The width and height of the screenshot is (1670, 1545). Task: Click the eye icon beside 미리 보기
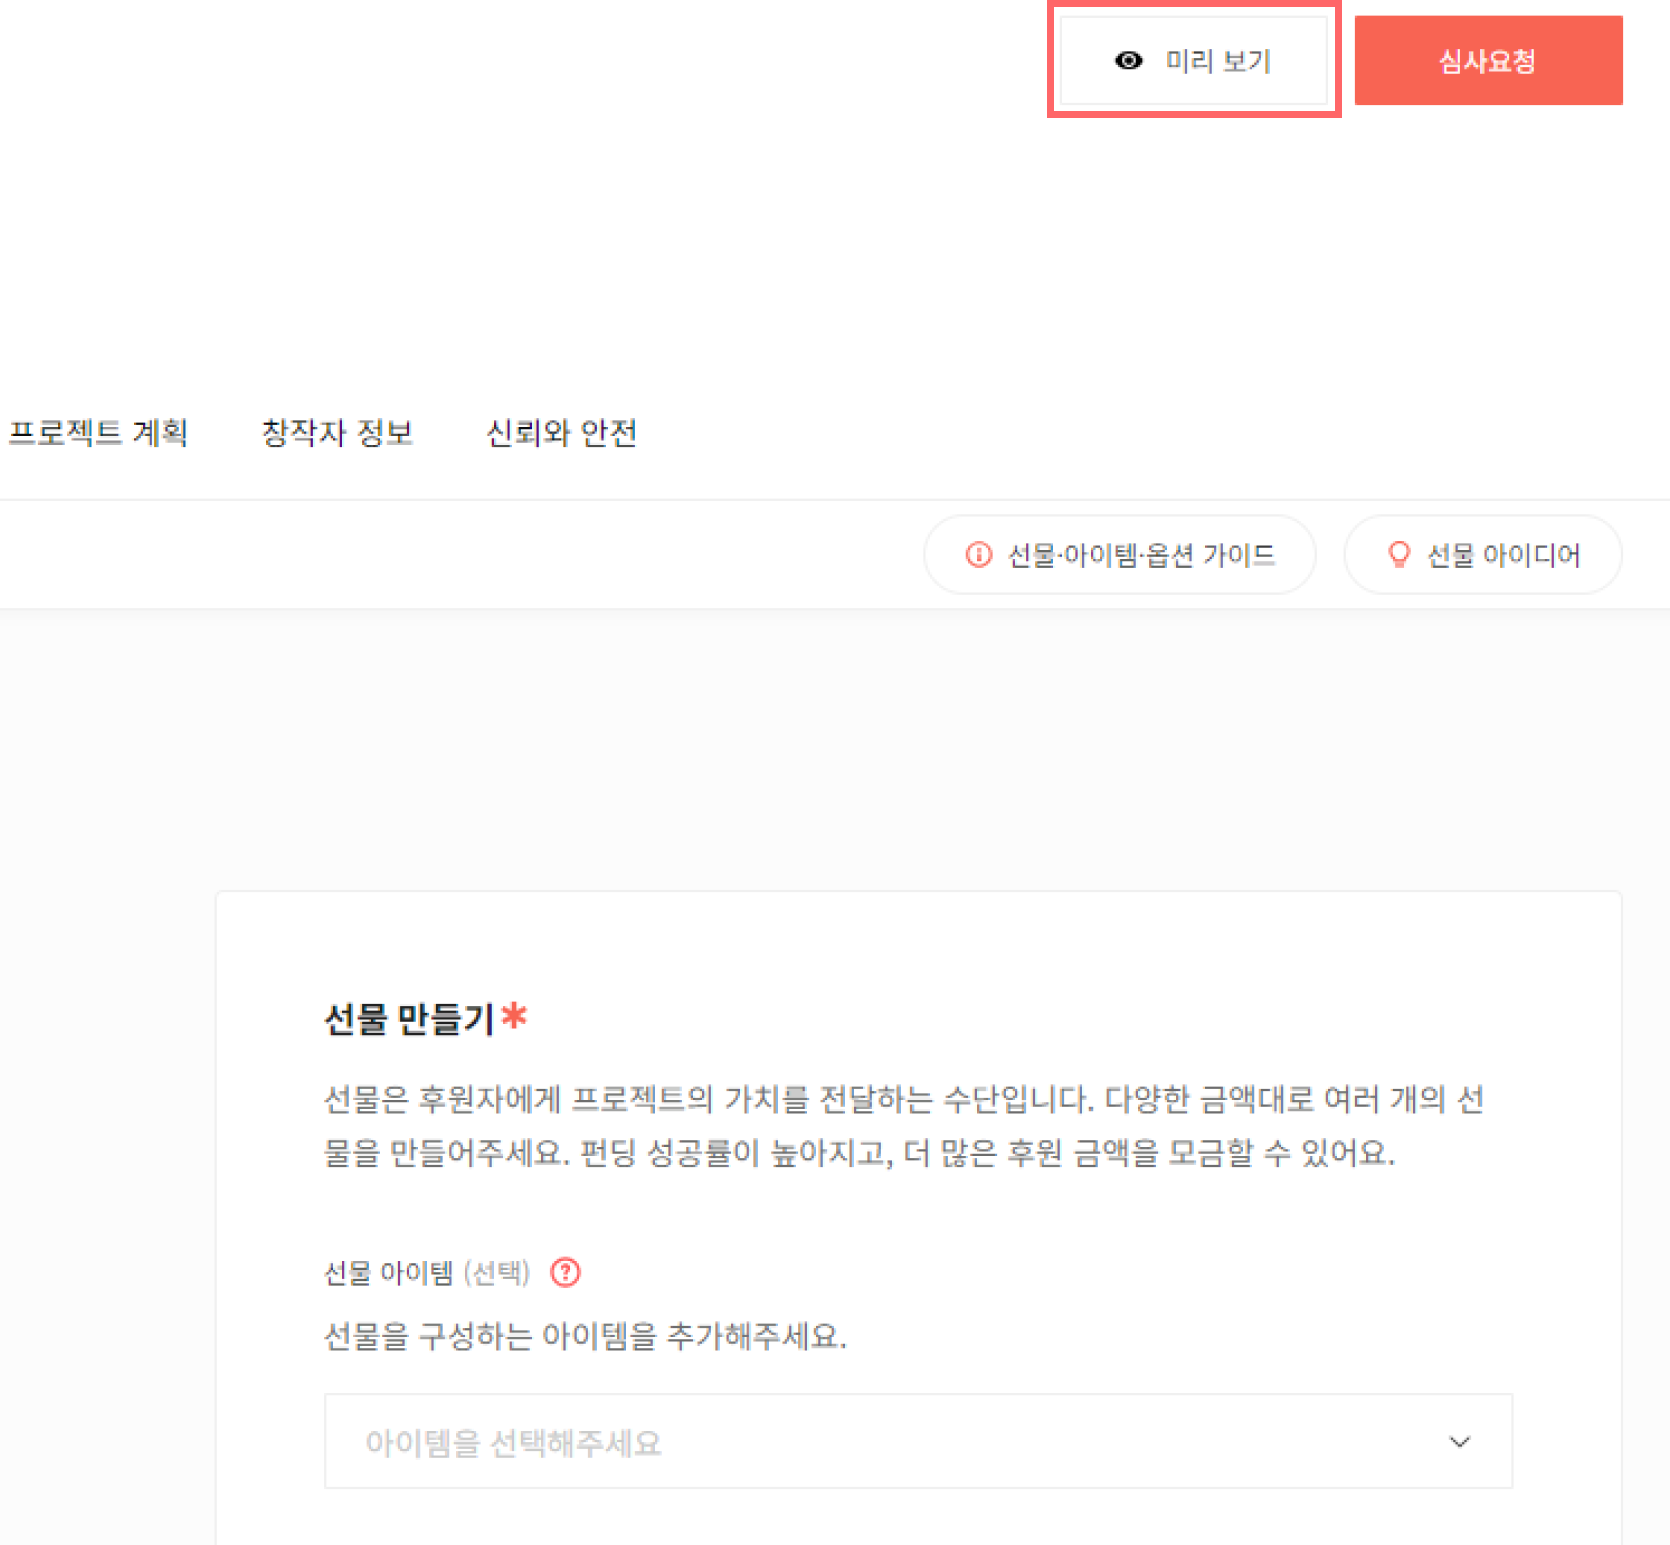(1128, 61)
